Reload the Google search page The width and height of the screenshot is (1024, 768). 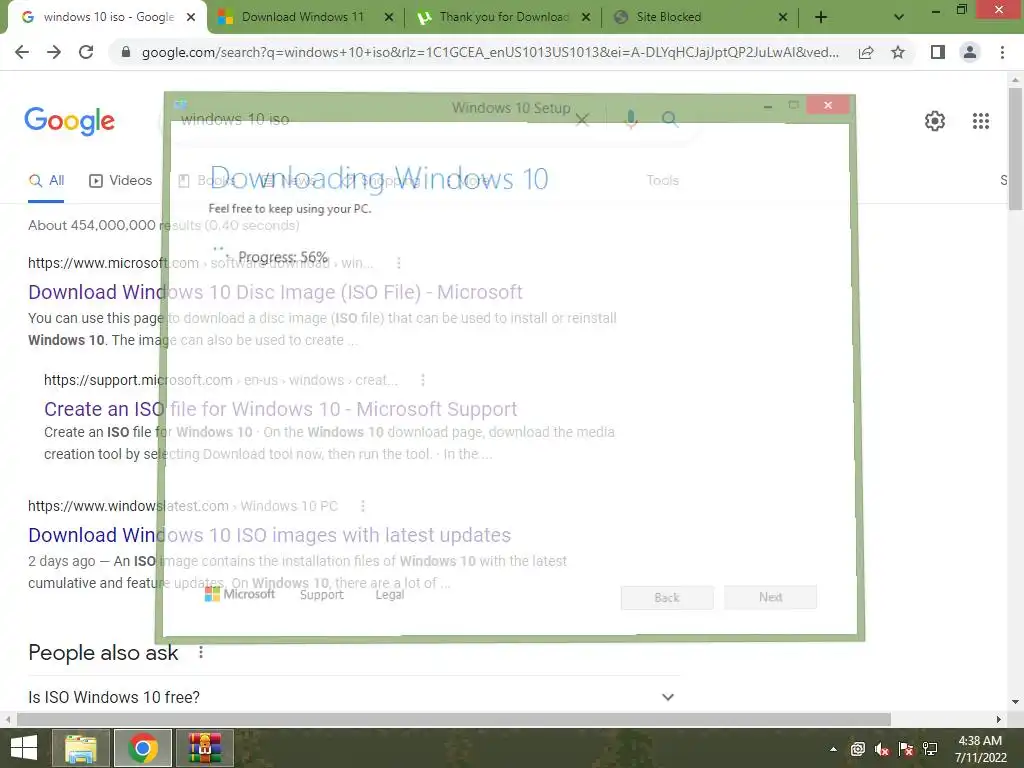86,52
